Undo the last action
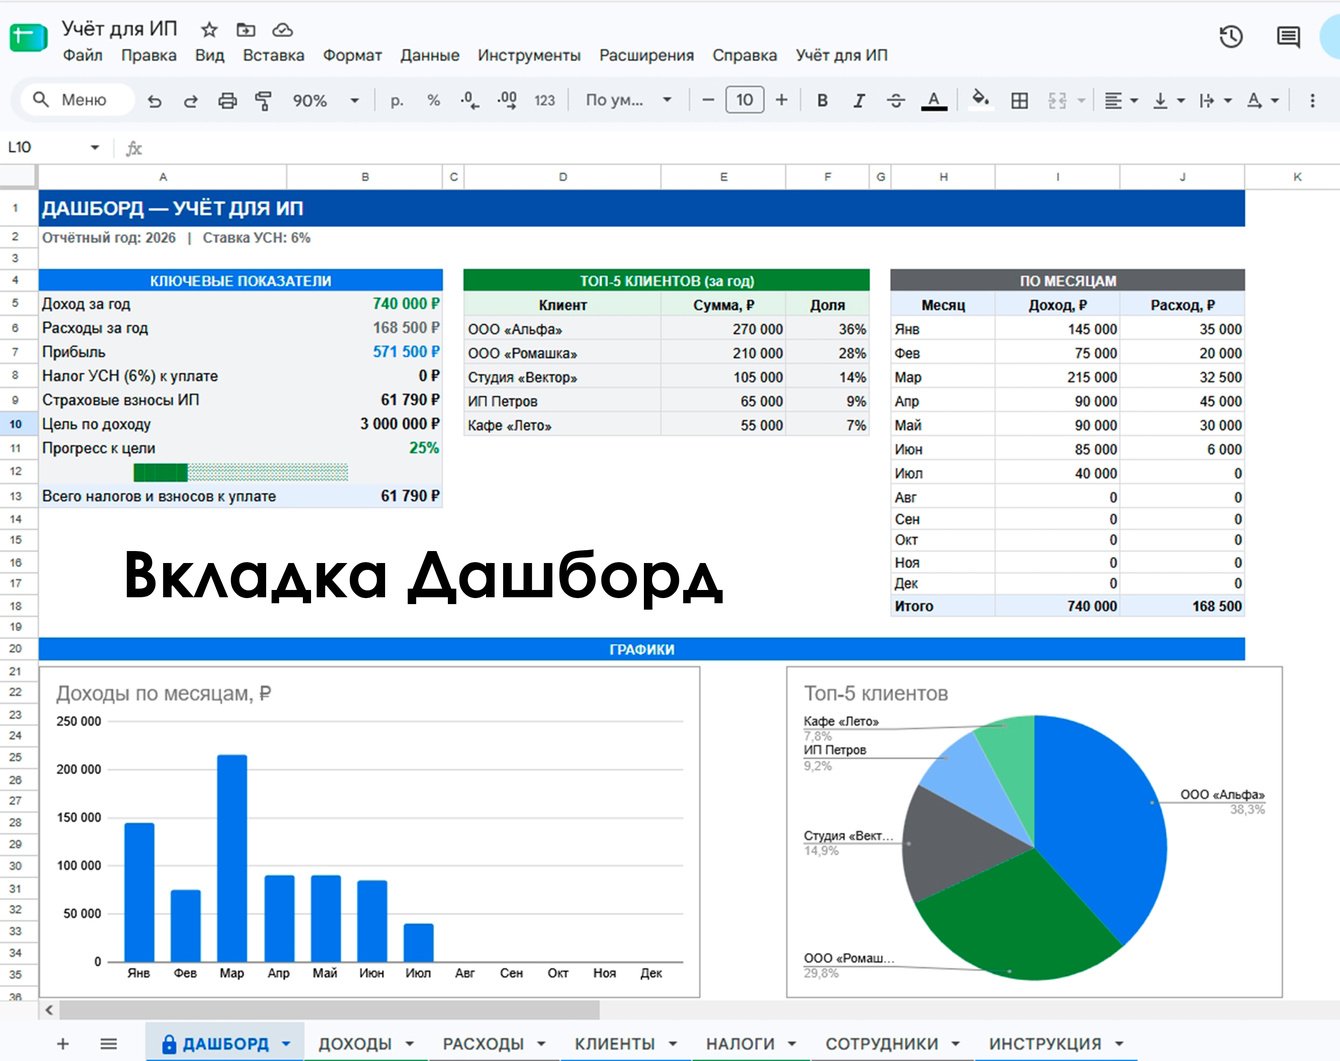The height and width of the screenshot is (1061, 1340). point(154,100)
